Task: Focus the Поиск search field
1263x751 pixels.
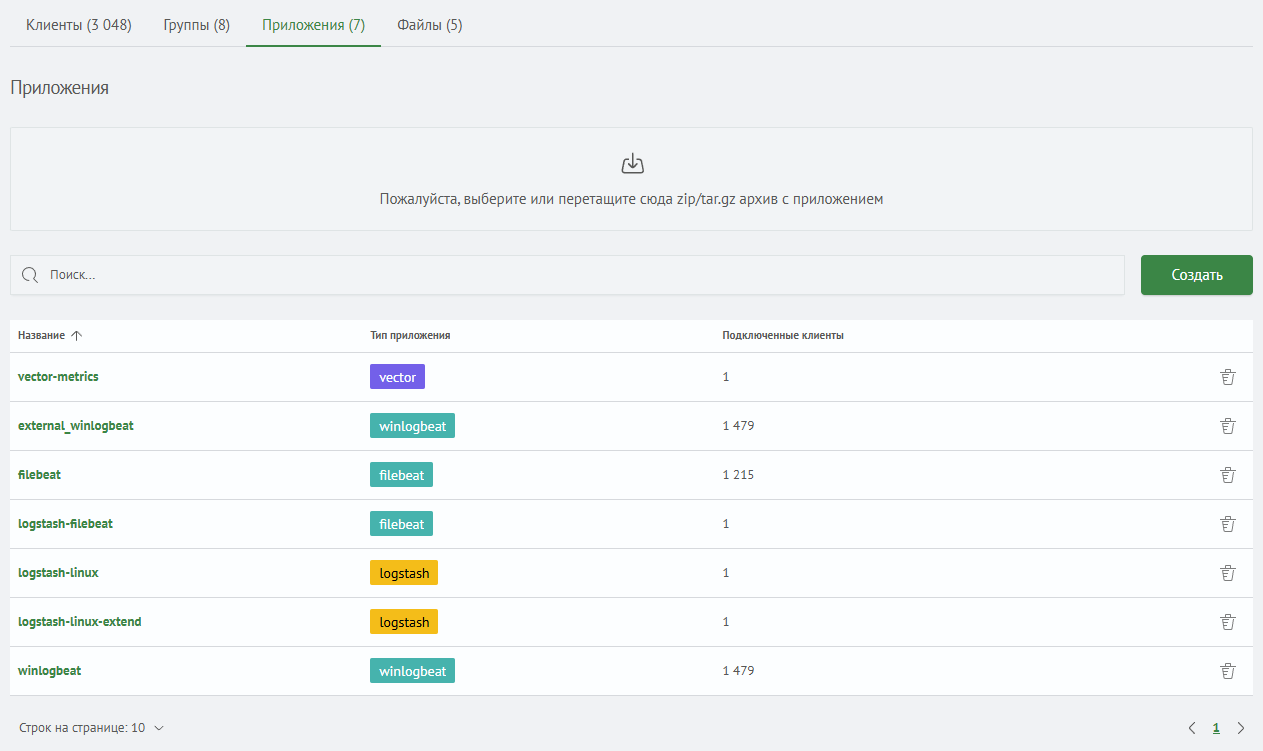Action: [x=580, y=275]
